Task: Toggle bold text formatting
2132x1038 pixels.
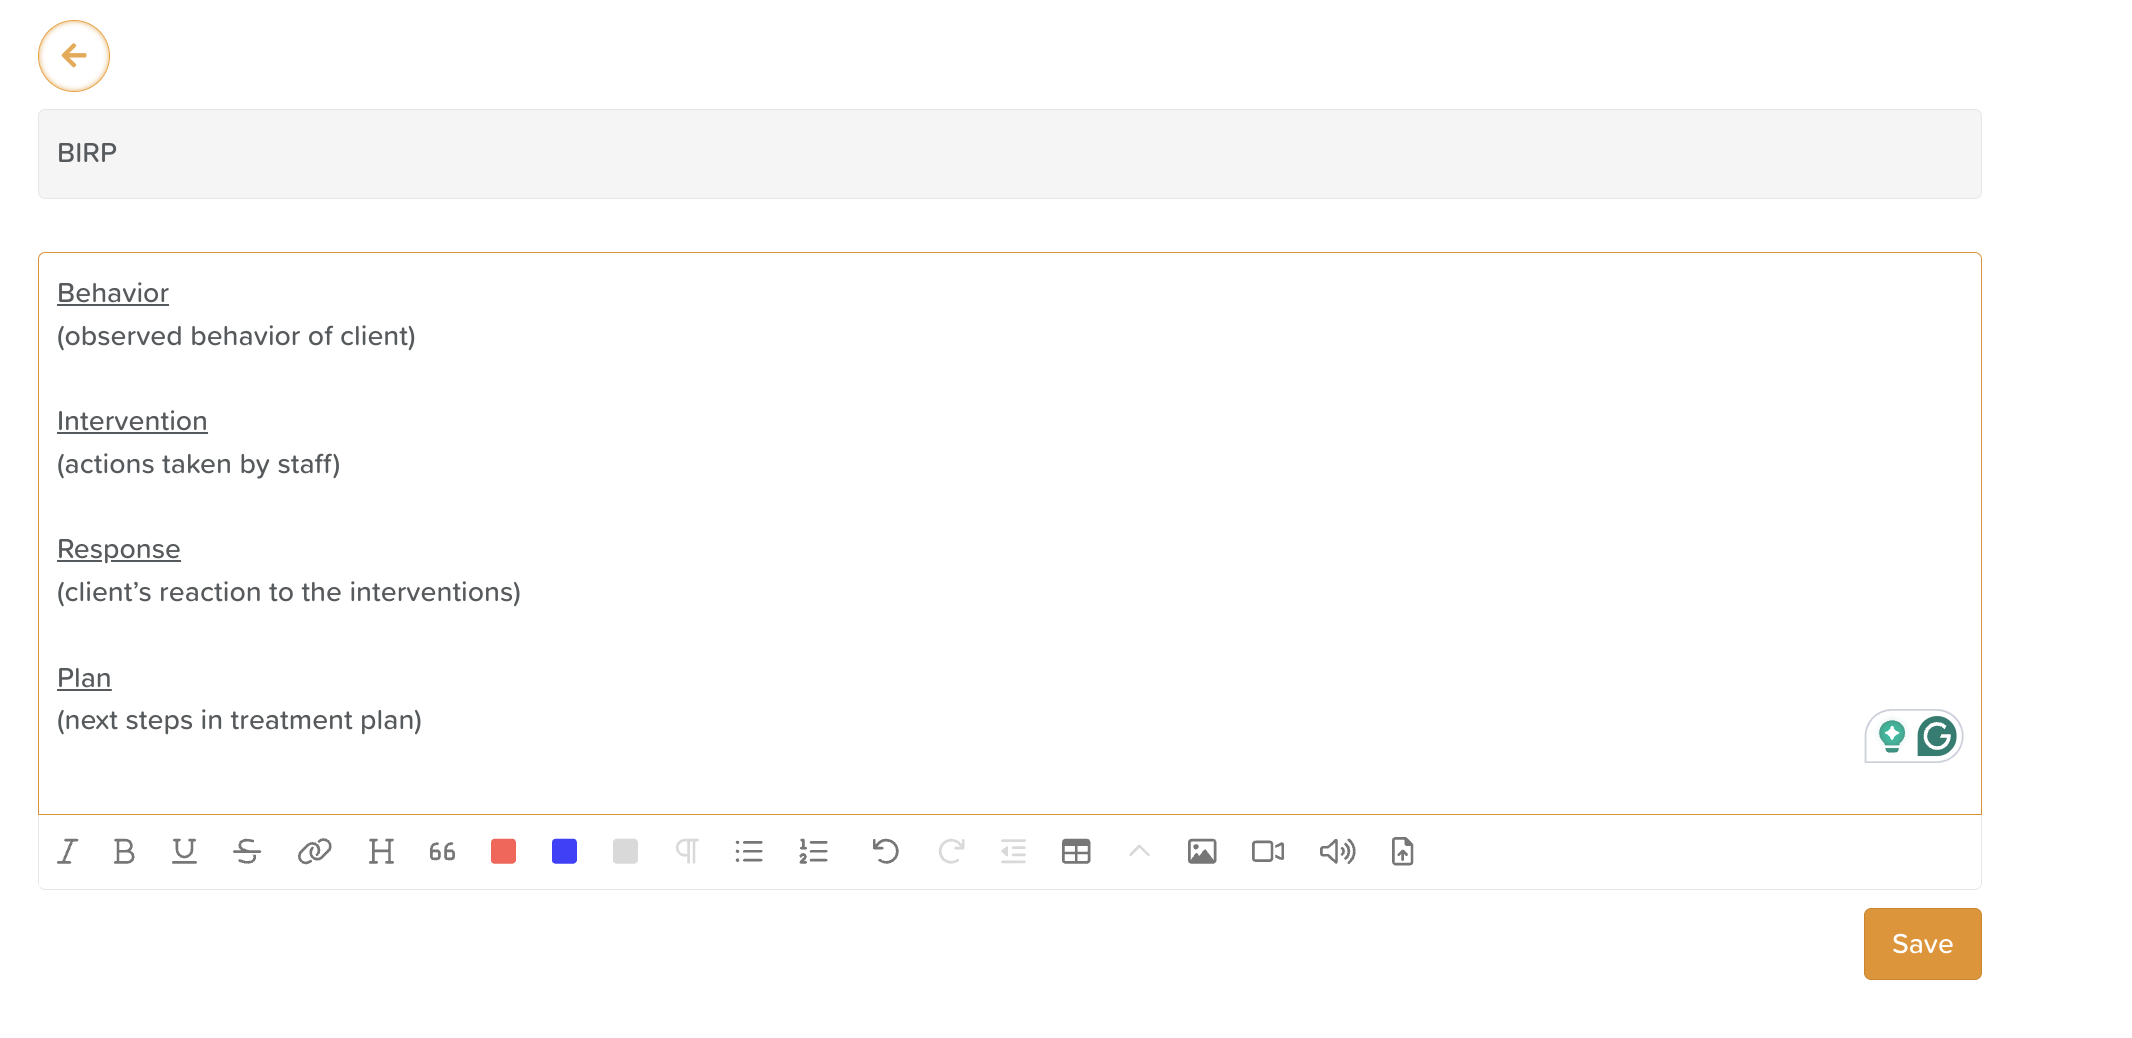Action: pyautogui.click(x=124, y=852)
